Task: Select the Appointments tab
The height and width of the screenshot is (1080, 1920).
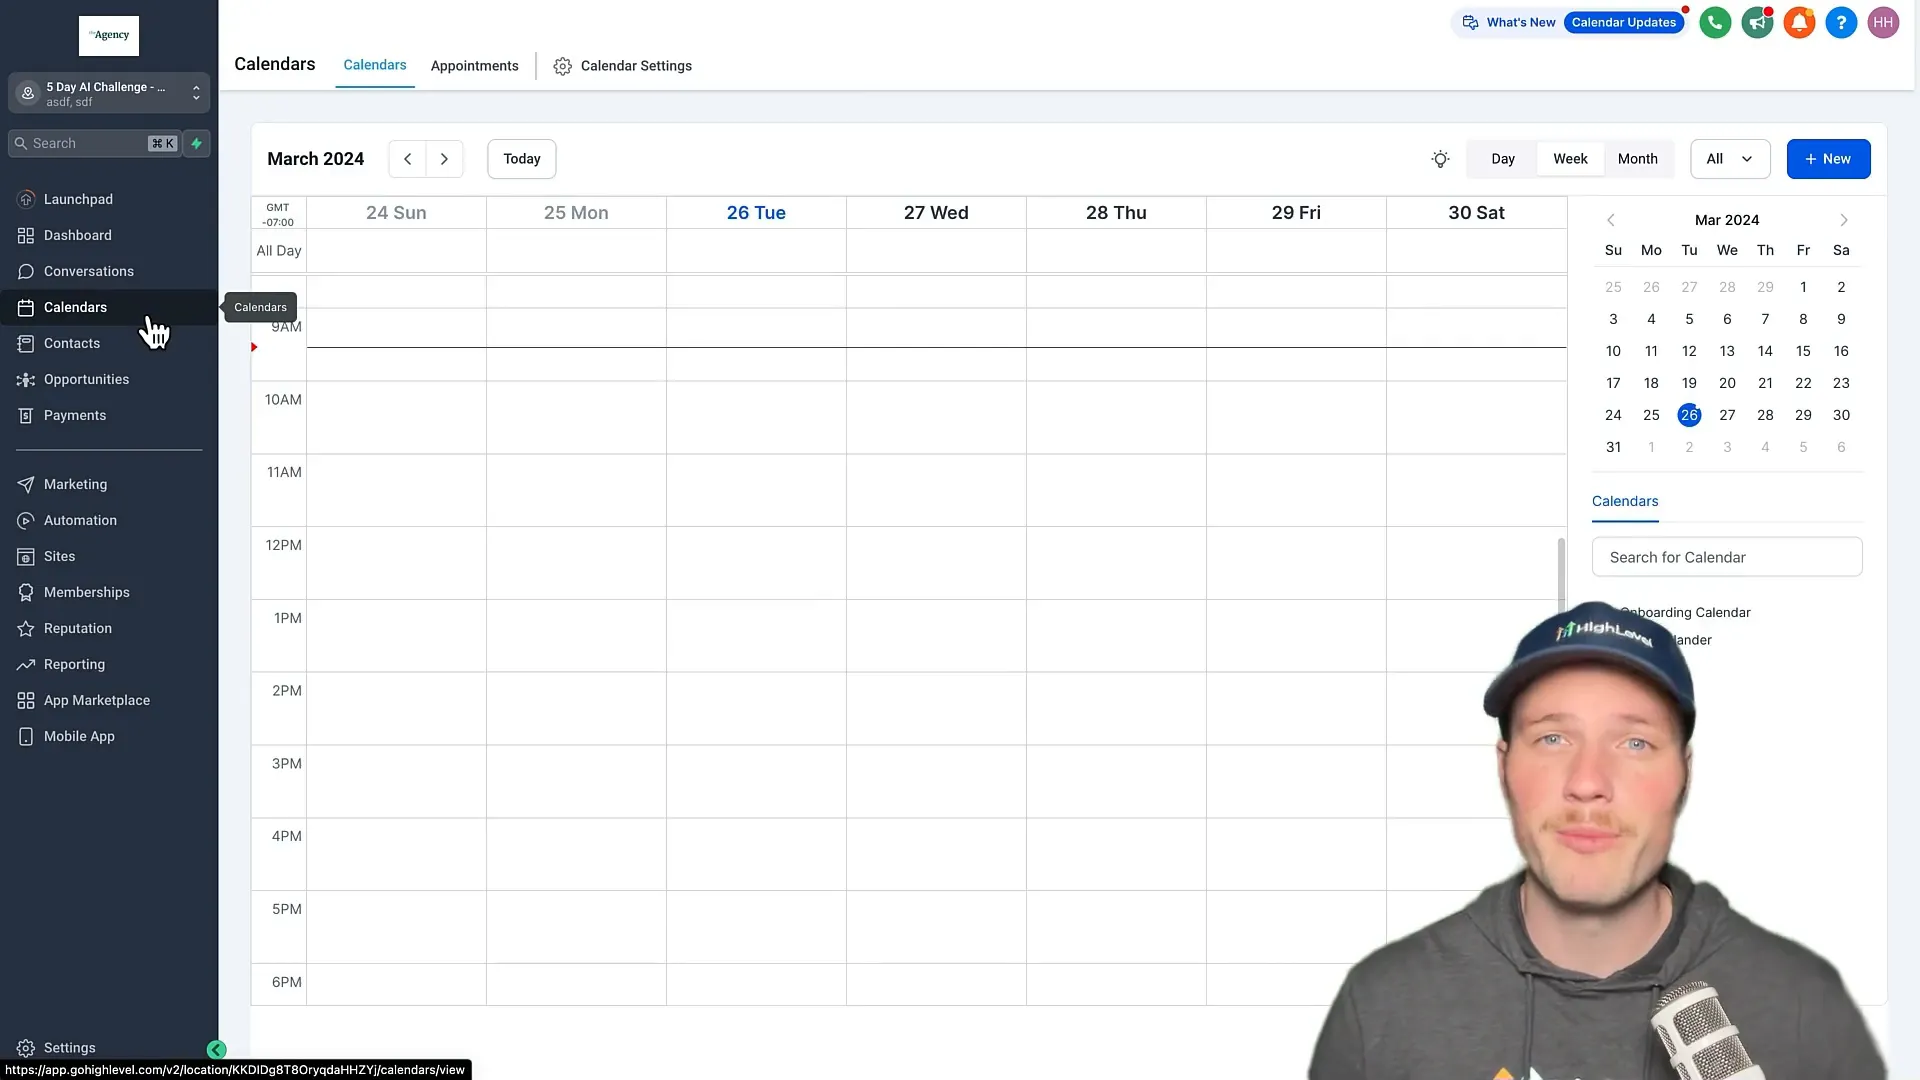Action: click(474, 66)
